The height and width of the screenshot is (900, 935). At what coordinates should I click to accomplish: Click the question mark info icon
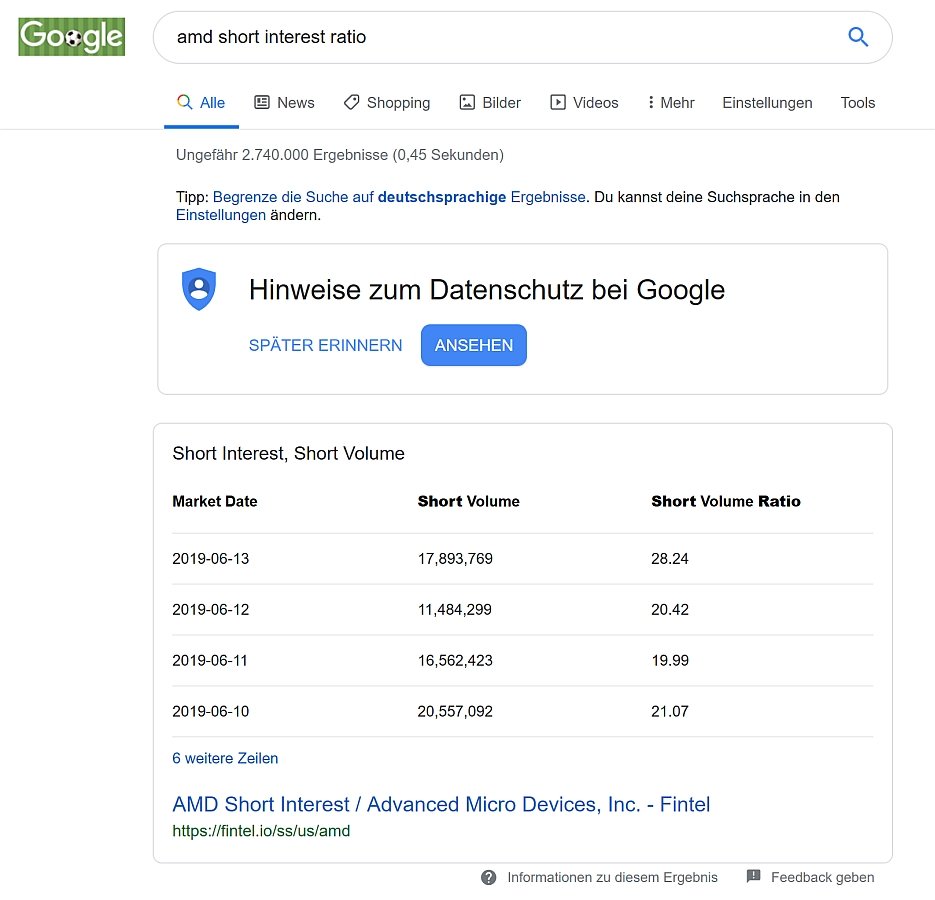489,877
